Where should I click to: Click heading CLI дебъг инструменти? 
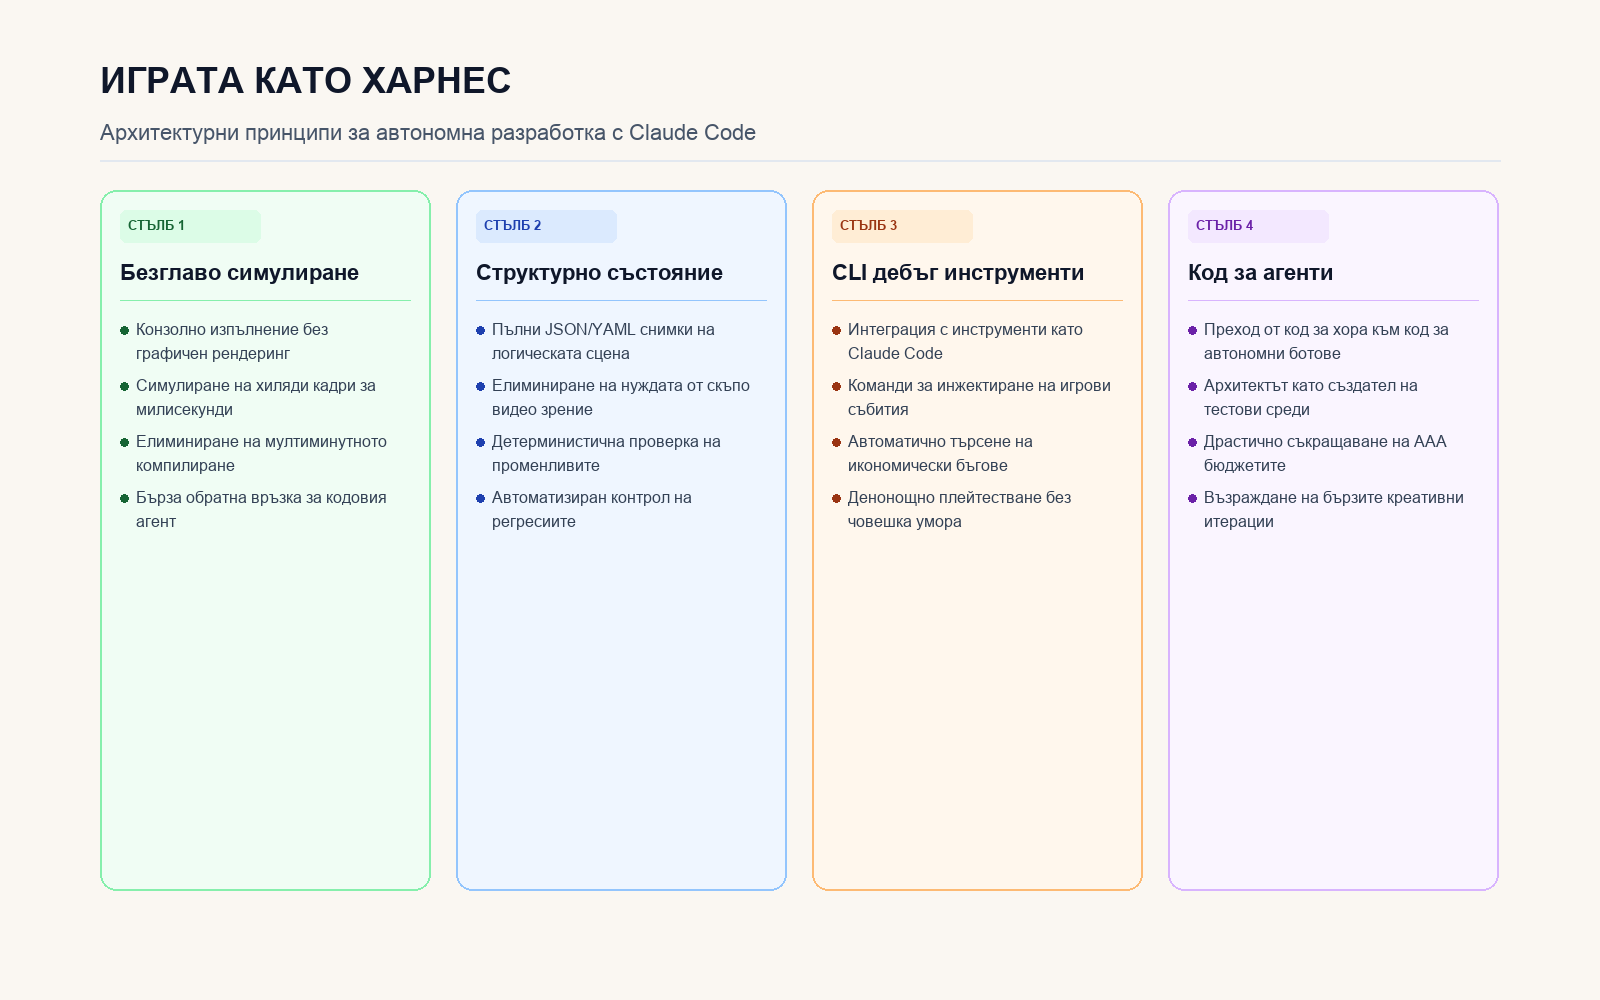[958, 273]
